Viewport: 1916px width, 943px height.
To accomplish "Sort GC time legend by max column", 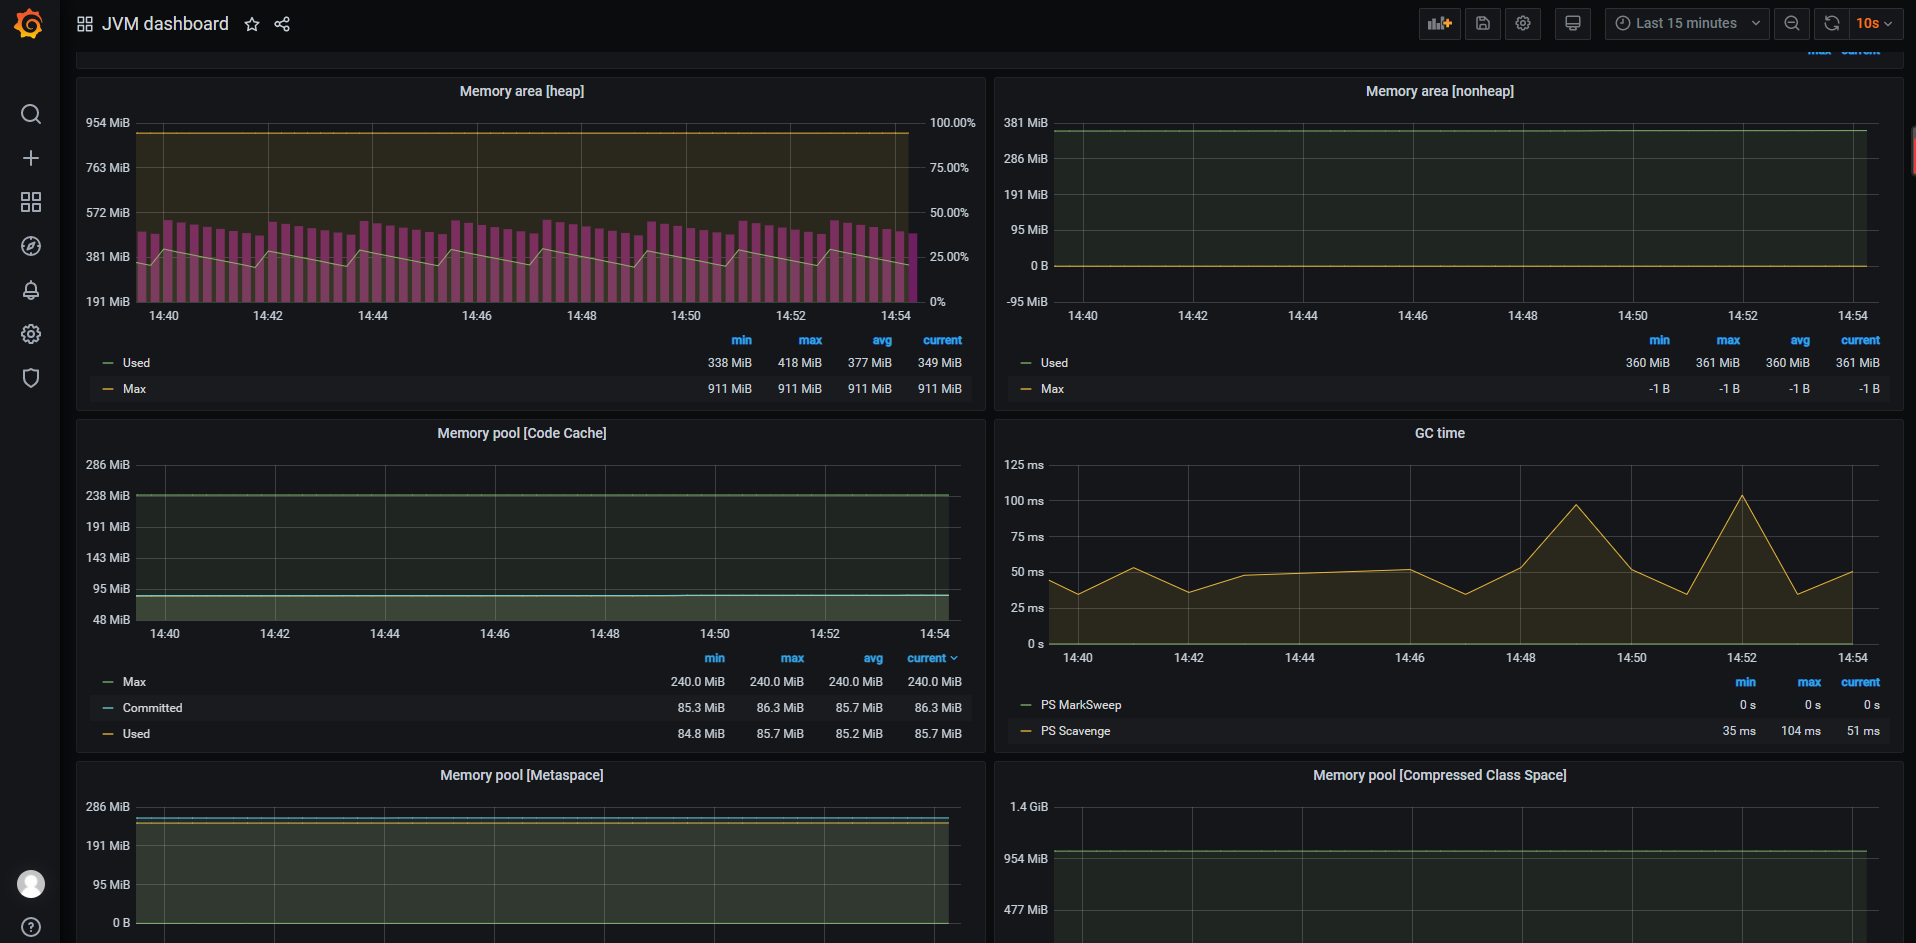I will pyautogui.click(x=1809, y=682).
